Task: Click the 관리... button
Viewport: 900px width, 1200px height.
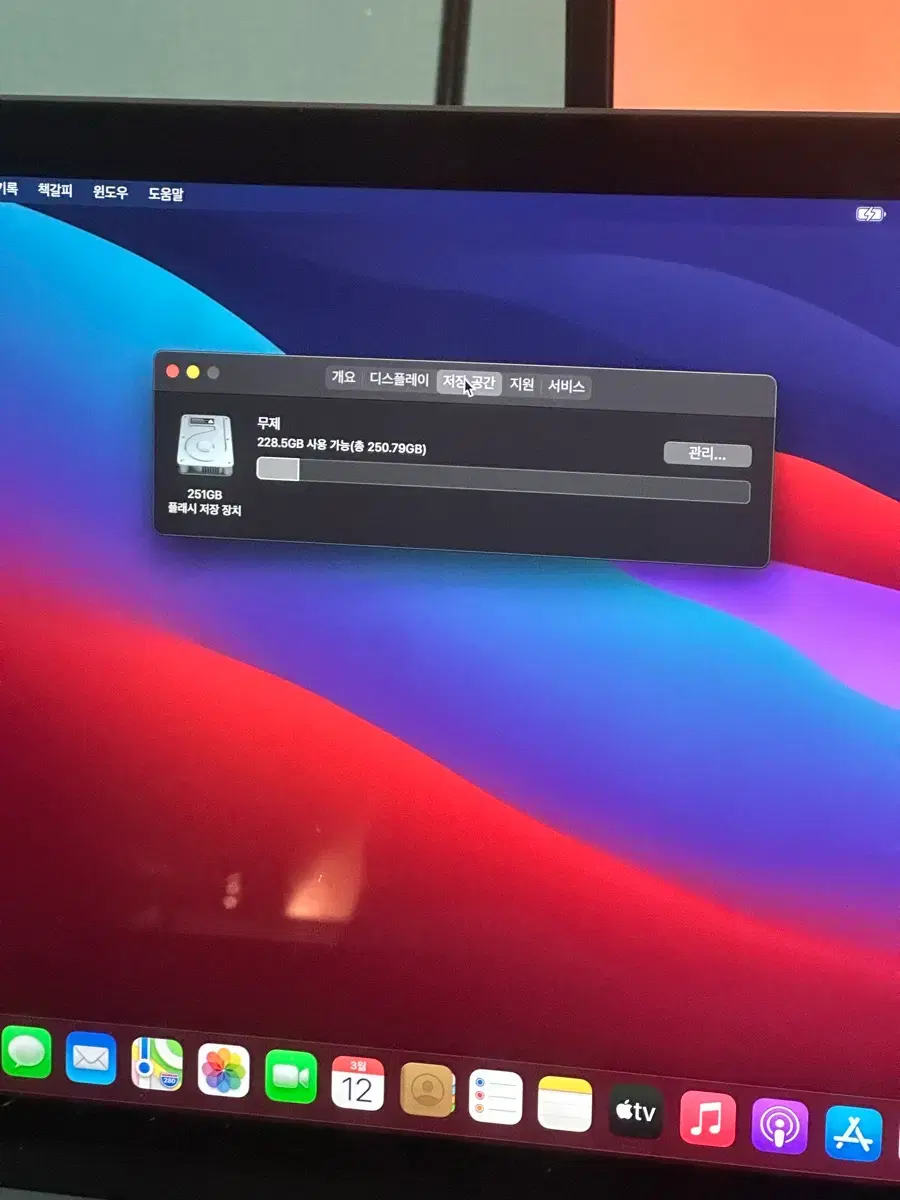Action: click(707, 454)
